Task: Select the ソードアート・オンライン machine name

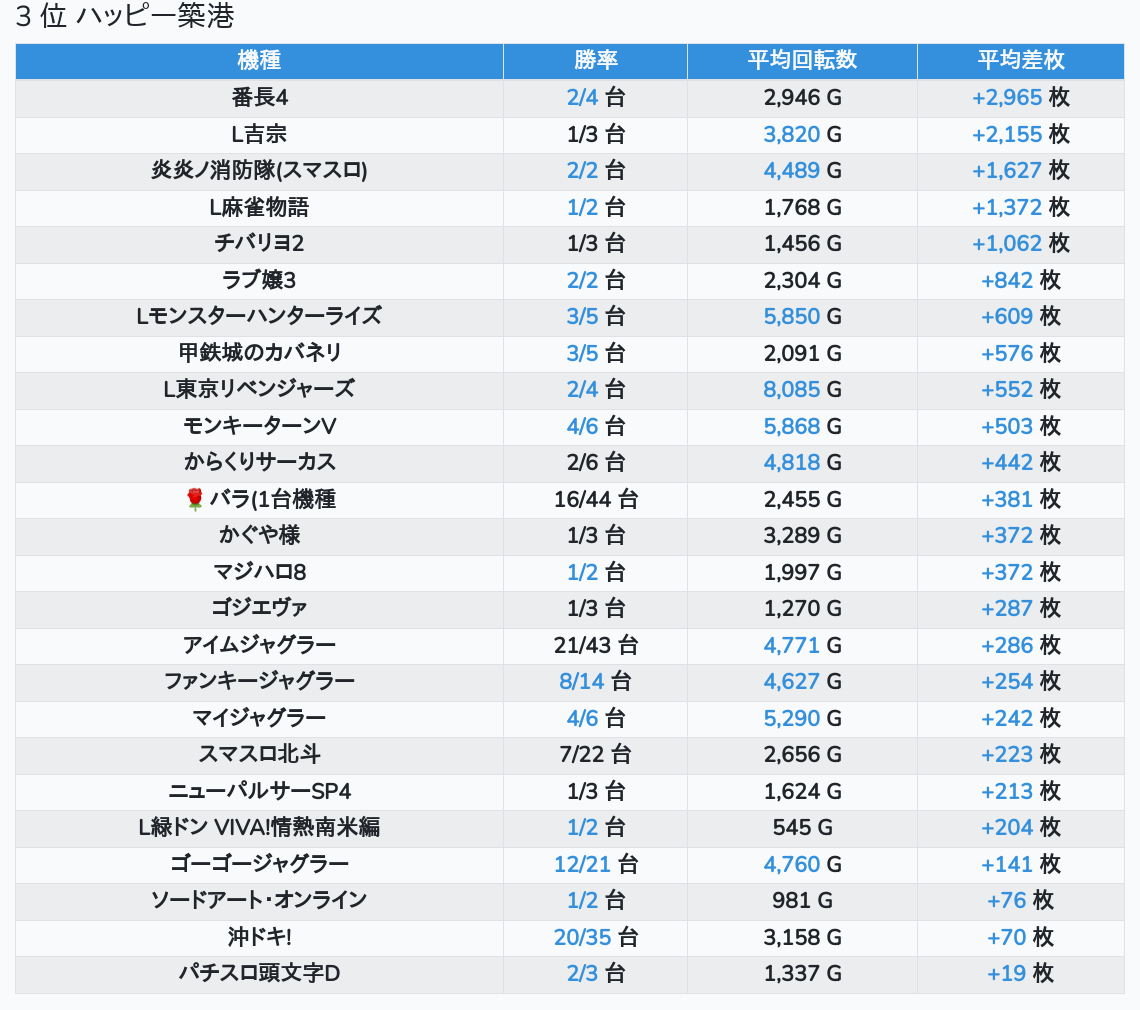Action: tap(259, 900)
